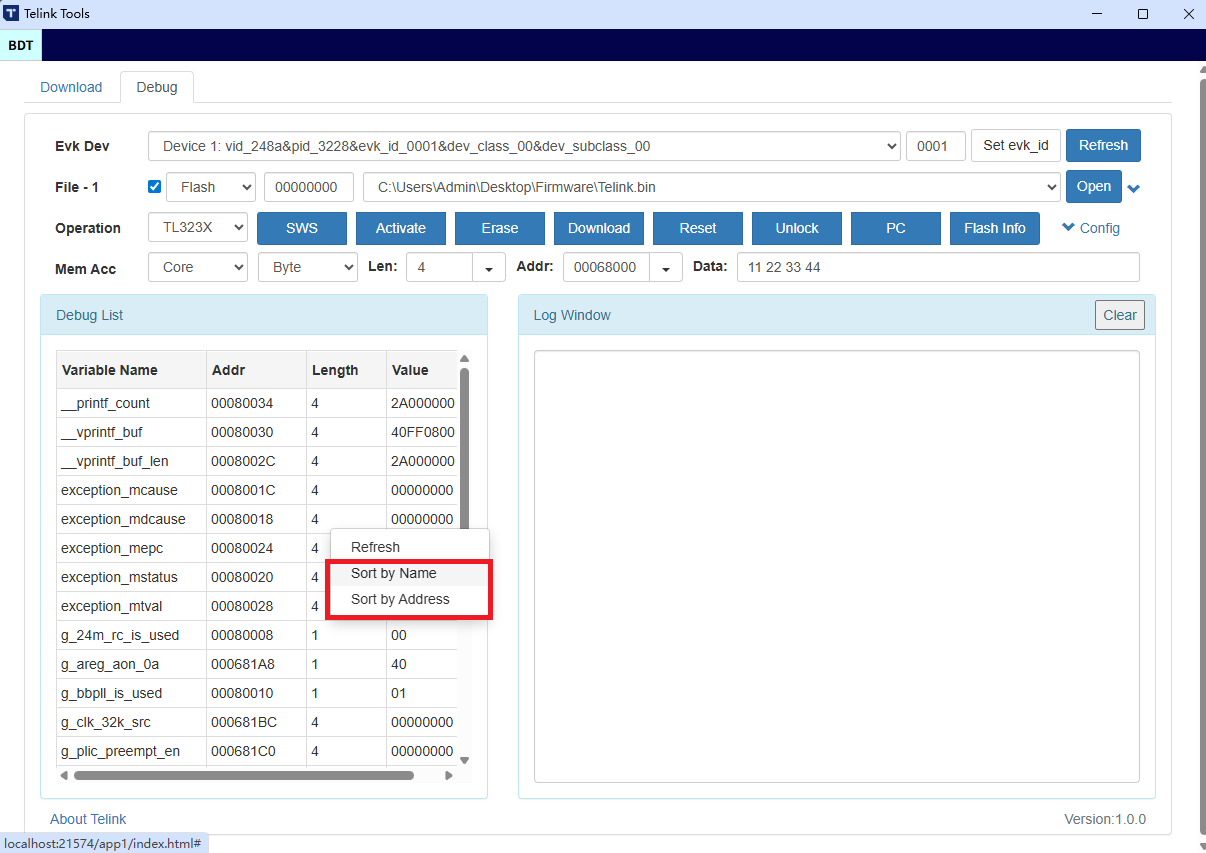1206x853 pixels.
Task: Click the SWS operation button
Action: coord(301,228)
